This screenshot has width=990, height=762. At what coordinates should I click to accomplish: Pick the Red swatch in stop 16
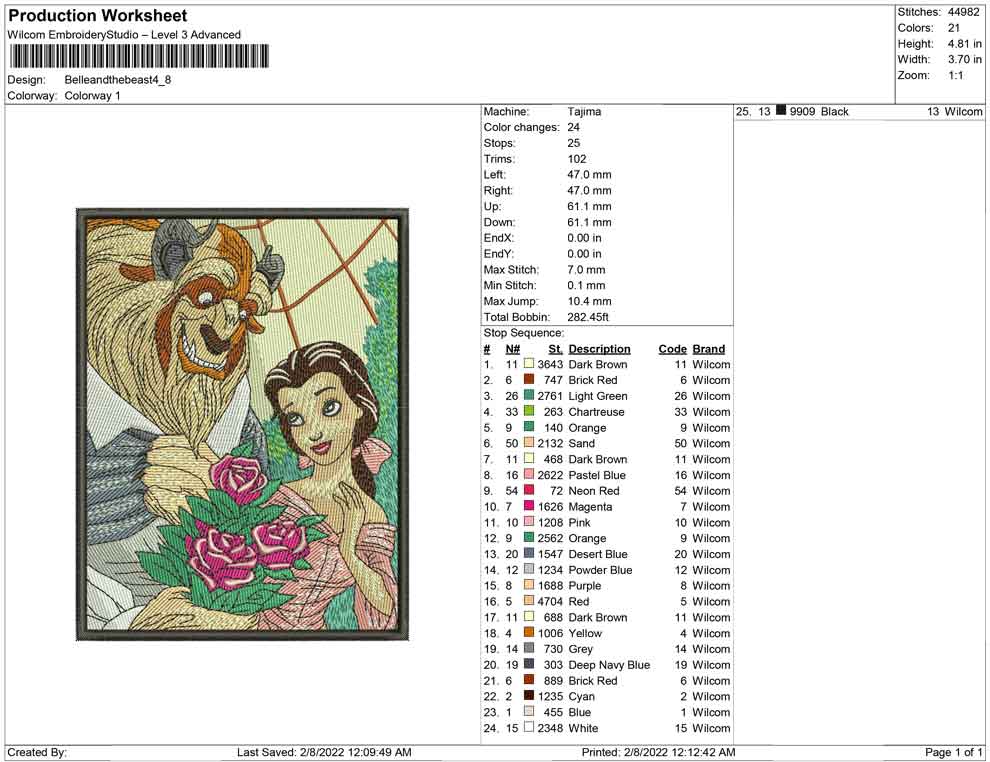point(529,600)
